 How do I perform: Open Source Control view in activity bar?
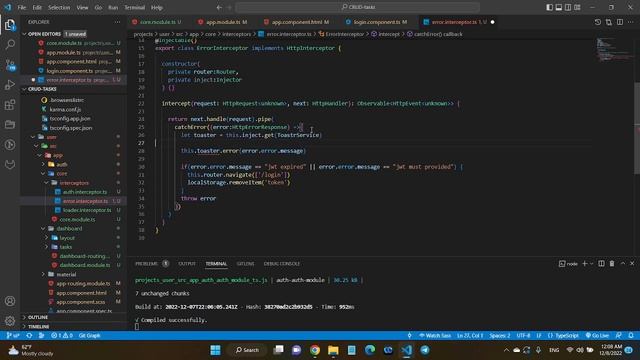pyautogui.click(x=10, y=64)
